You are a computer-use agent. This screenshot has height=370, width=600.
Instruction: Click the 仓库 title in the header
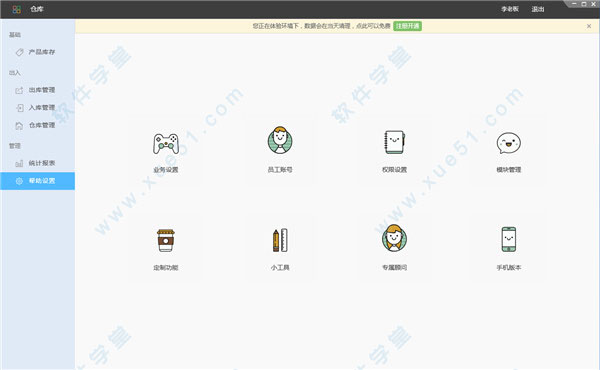coord(37,9)
